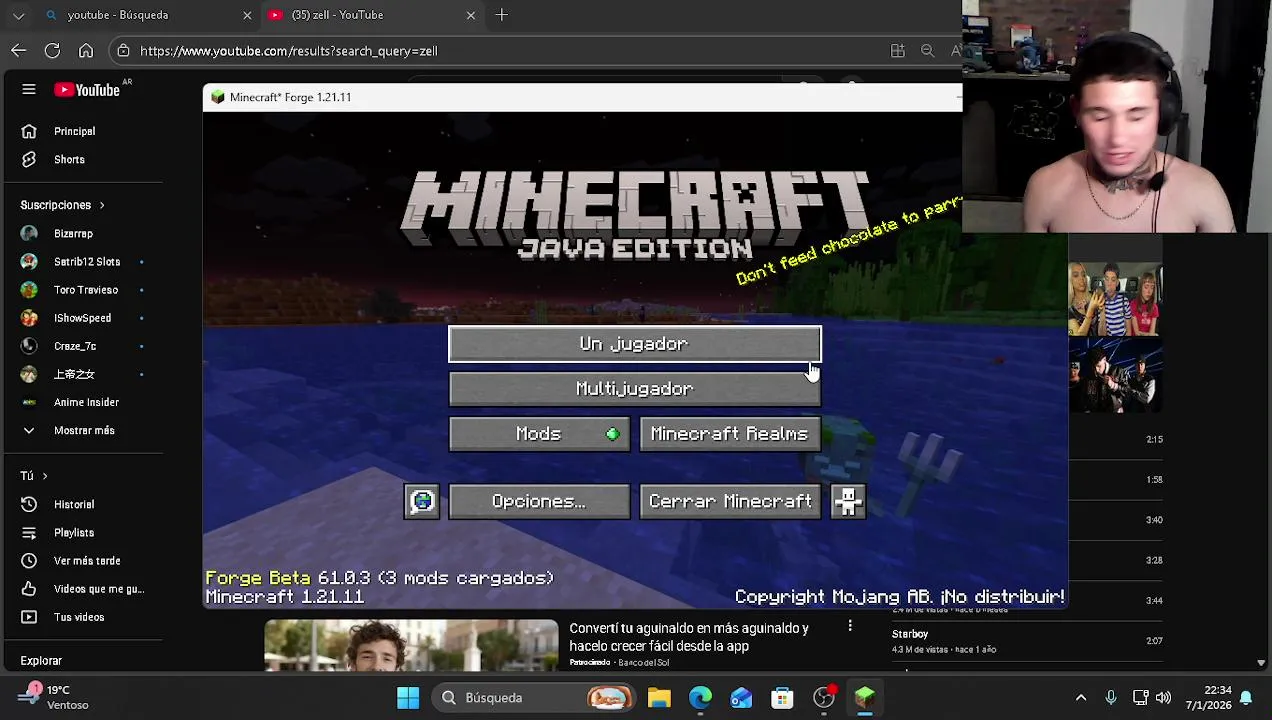Click the microphone tray icon

[1111, 698]
